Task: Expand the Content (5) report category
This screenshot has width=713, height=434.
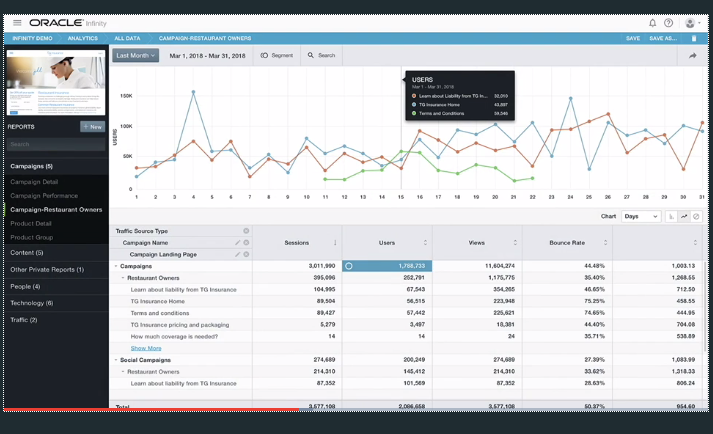Action: [26, 253]
